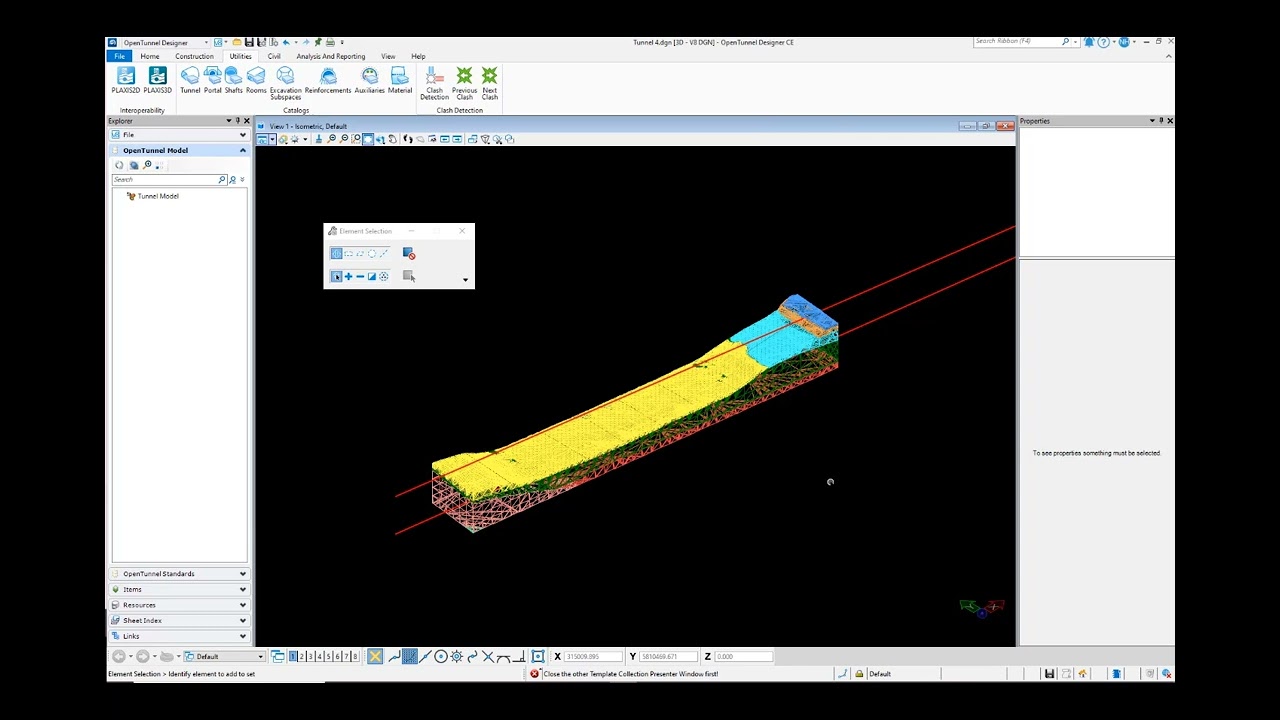Viewport: 1280px width, 720px height.
Task: Switch to the Civil ribbon tab
Action: point(274,56)
